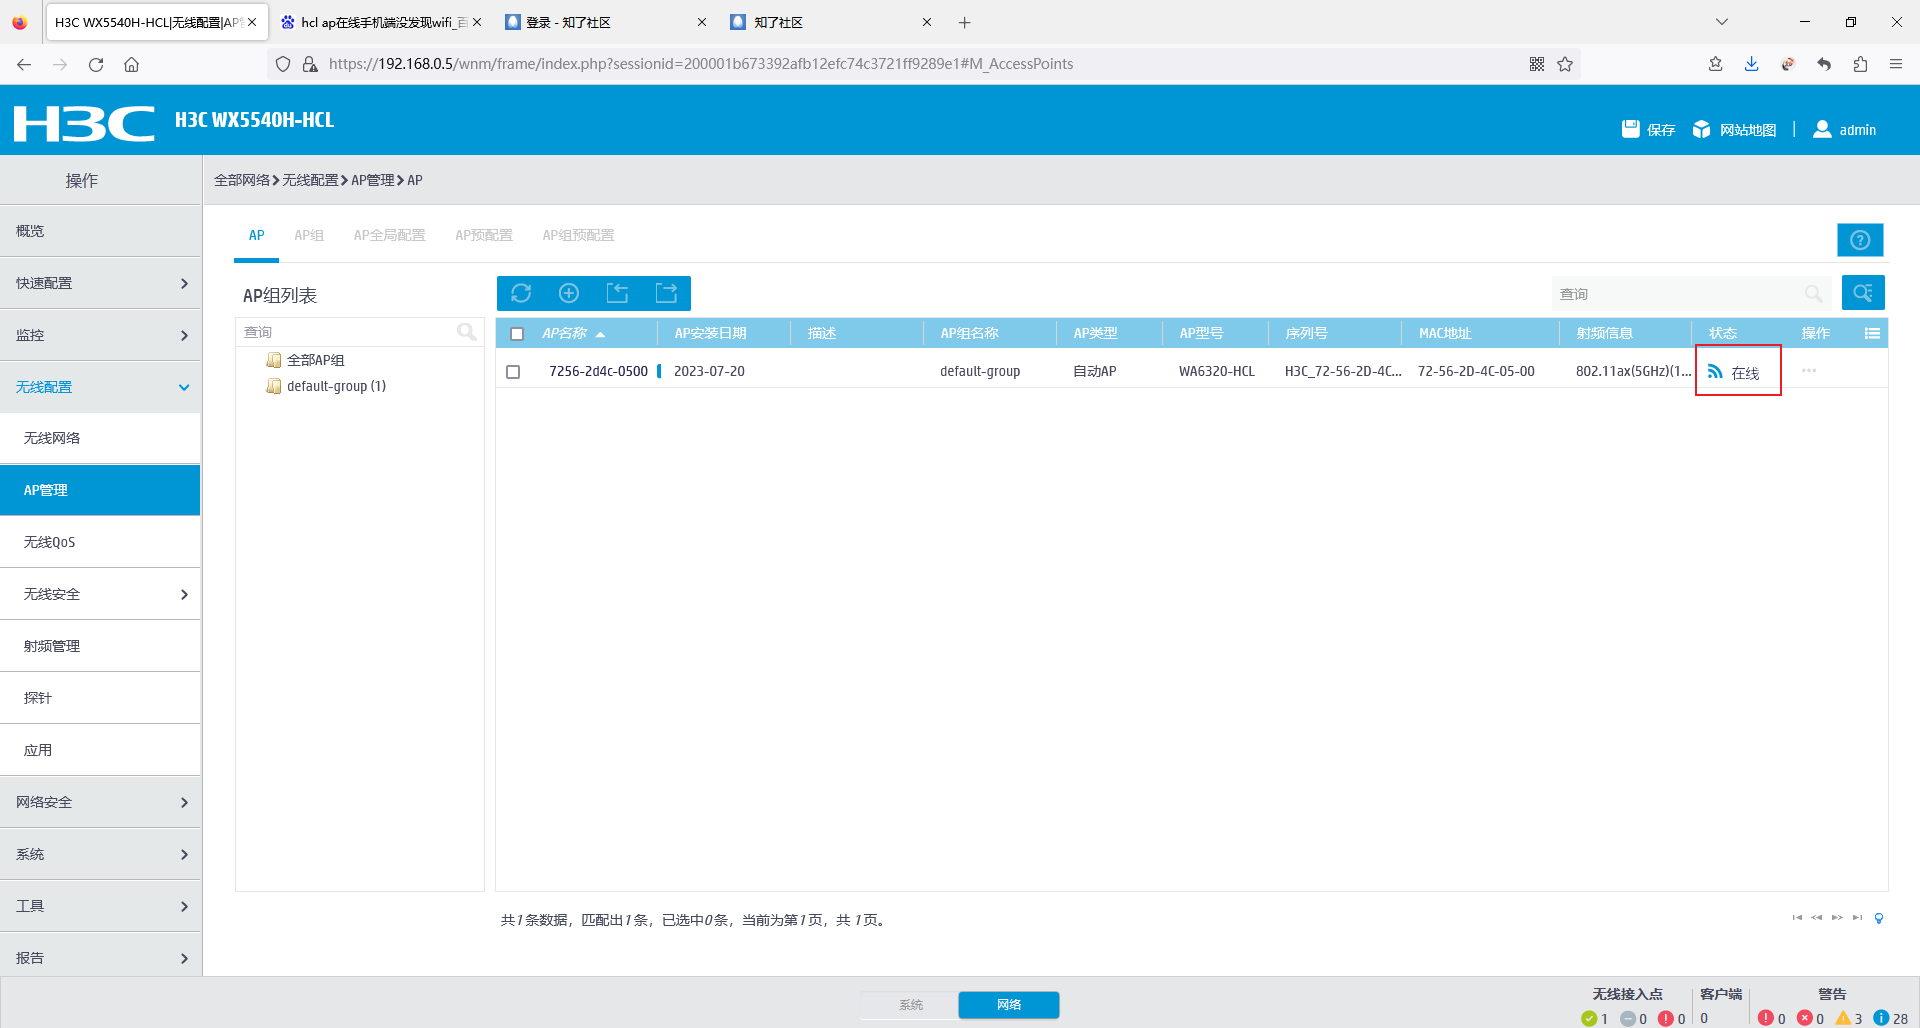
Task: Open the 应用 menu item
Action: 100,750
